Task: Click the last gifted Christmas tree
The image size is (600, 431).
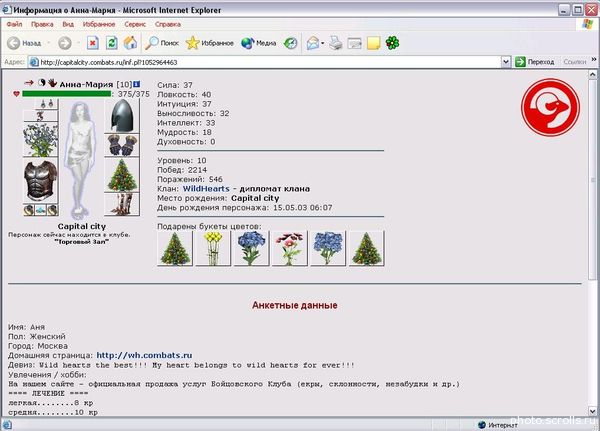Action: click(367, 248)
